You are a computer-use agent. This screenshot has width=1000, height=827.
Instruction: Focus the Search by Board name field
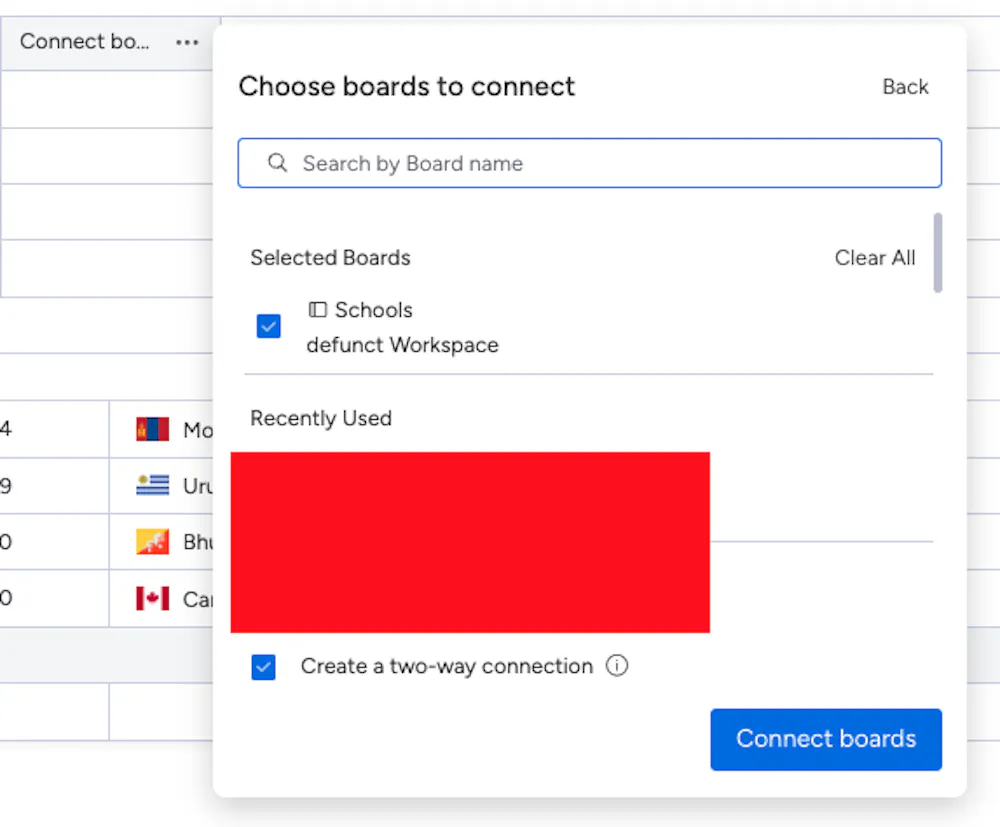coord(600,163)
